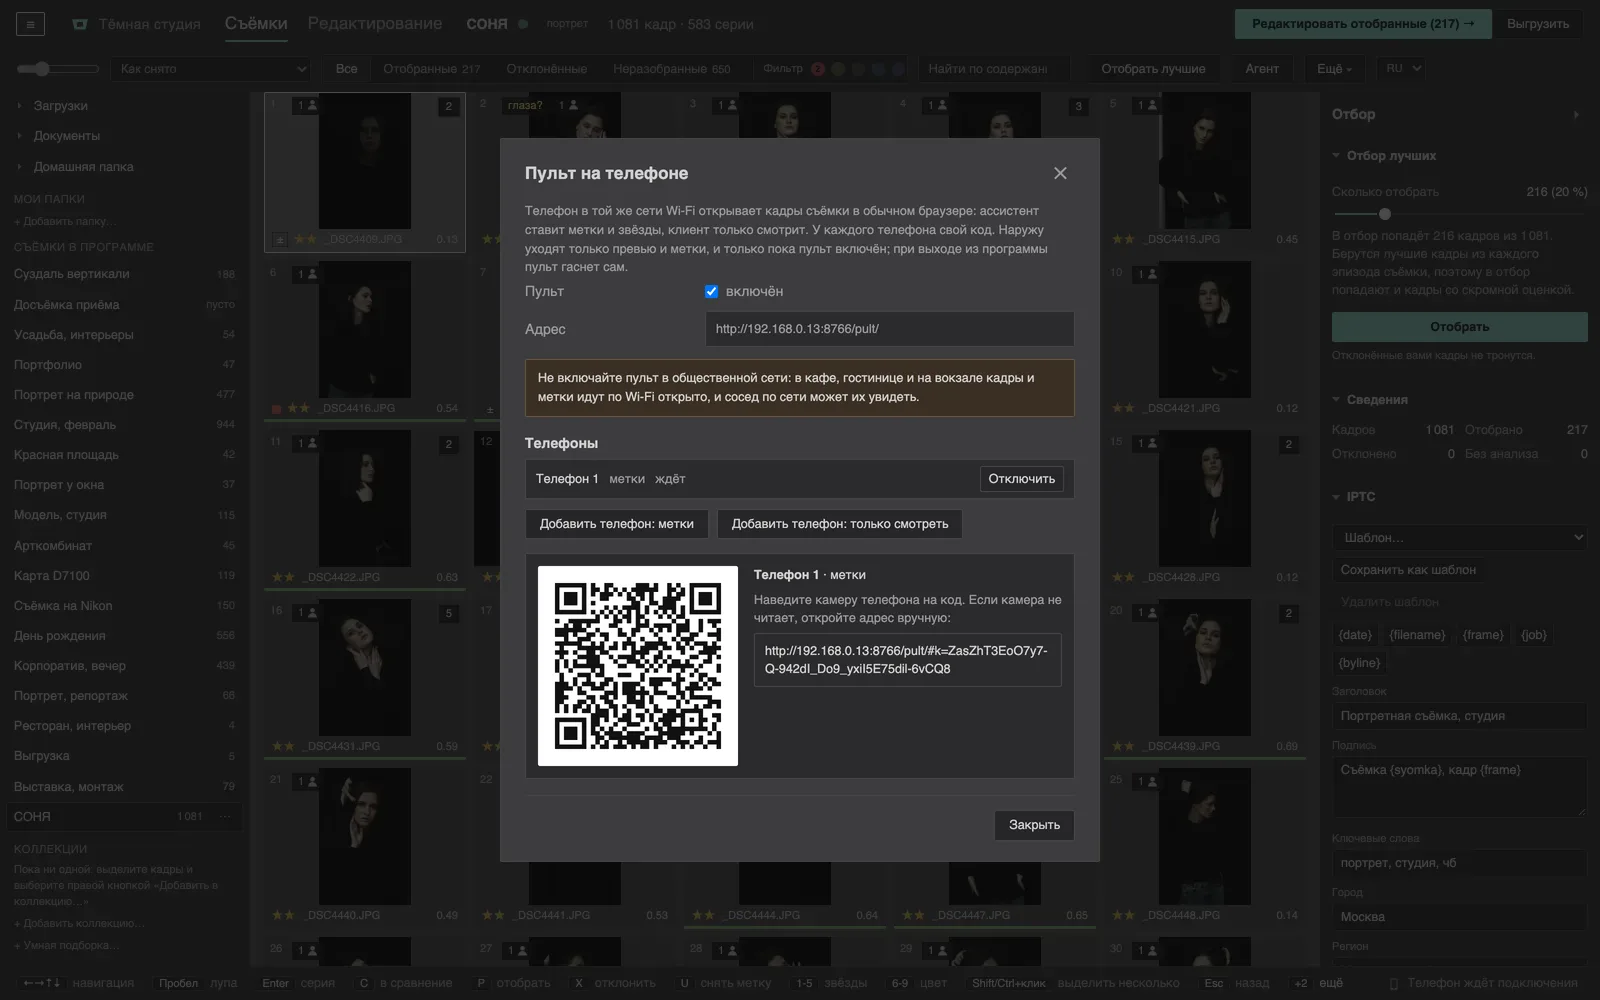Click Редактировать отобранные (217) button

[x=1363, y=24]
